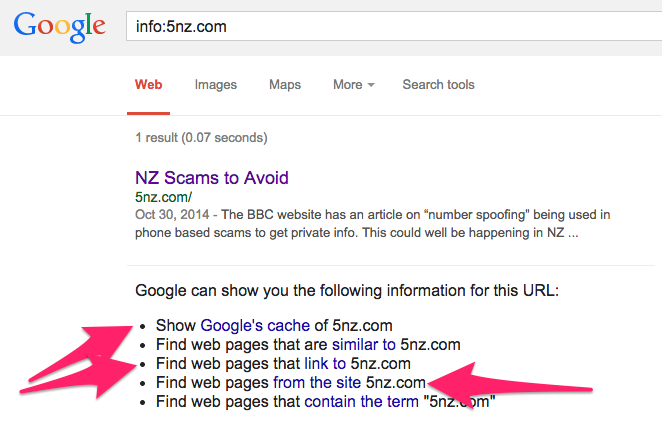Image resolution: width=662 pixels, height=439 pixels.
Task: Focus the search box containing info:5nz.com
Action: tap(394, 26)
